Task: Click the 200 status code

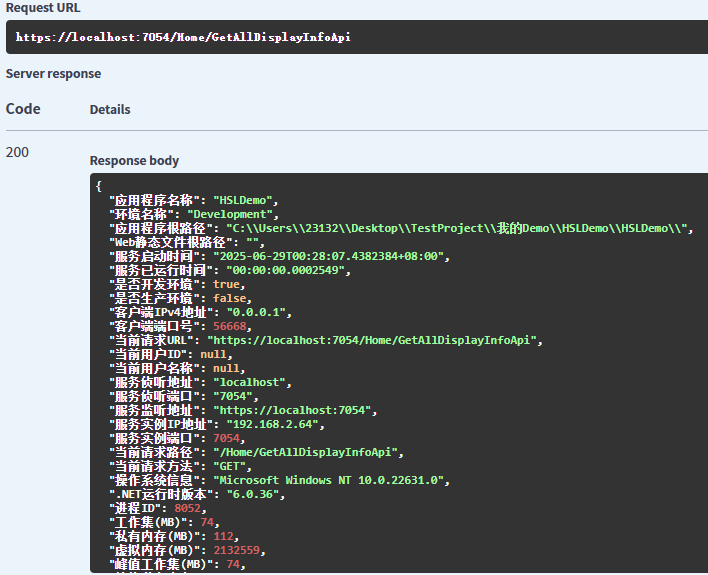Action: pos(17,152)
